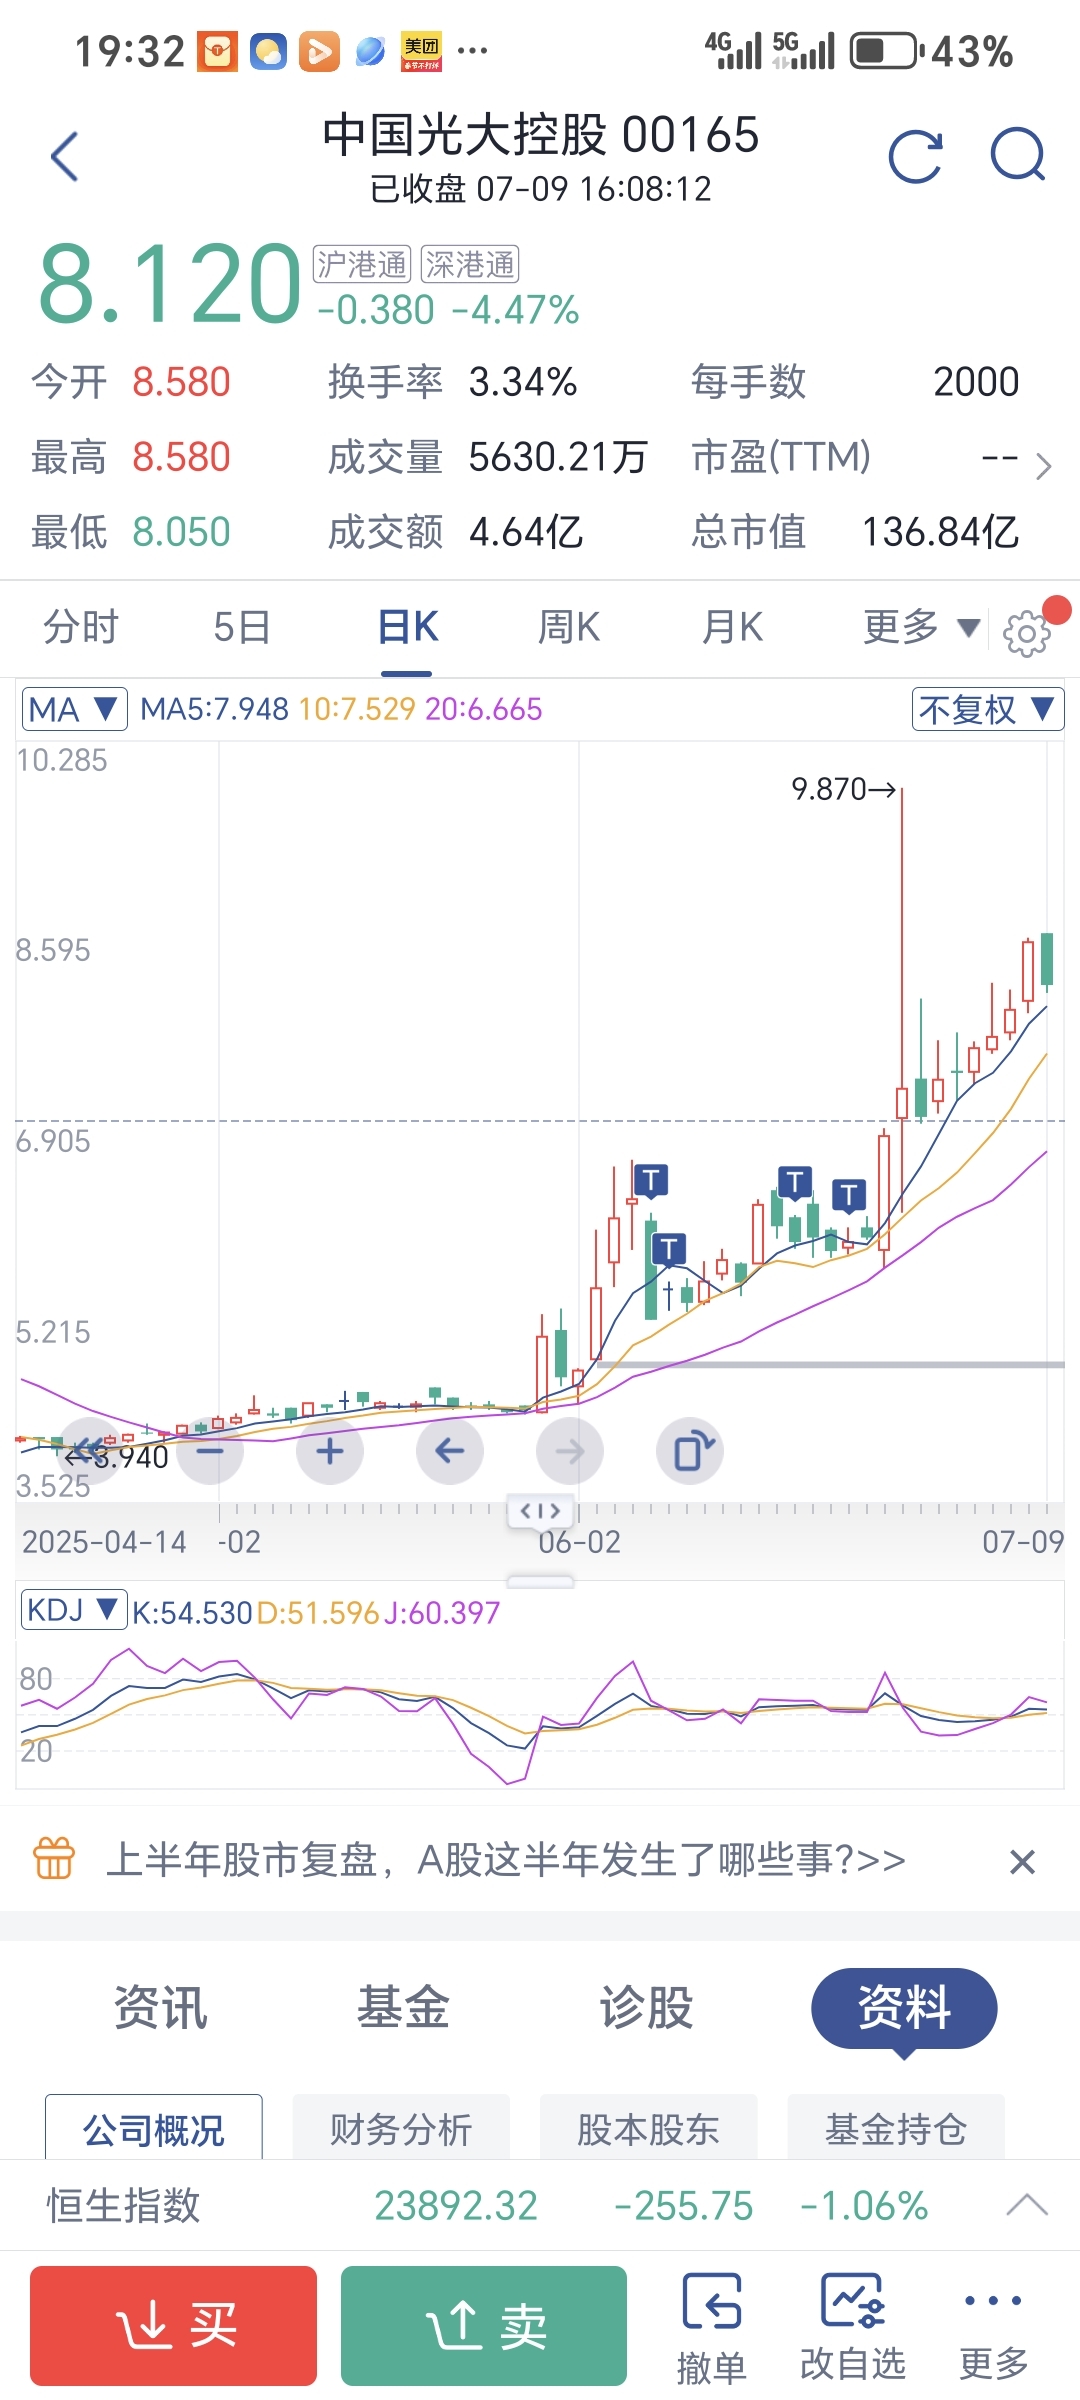Tap the stock price 8.120
Screen dimensions: 1080x2400
point(169,284)
